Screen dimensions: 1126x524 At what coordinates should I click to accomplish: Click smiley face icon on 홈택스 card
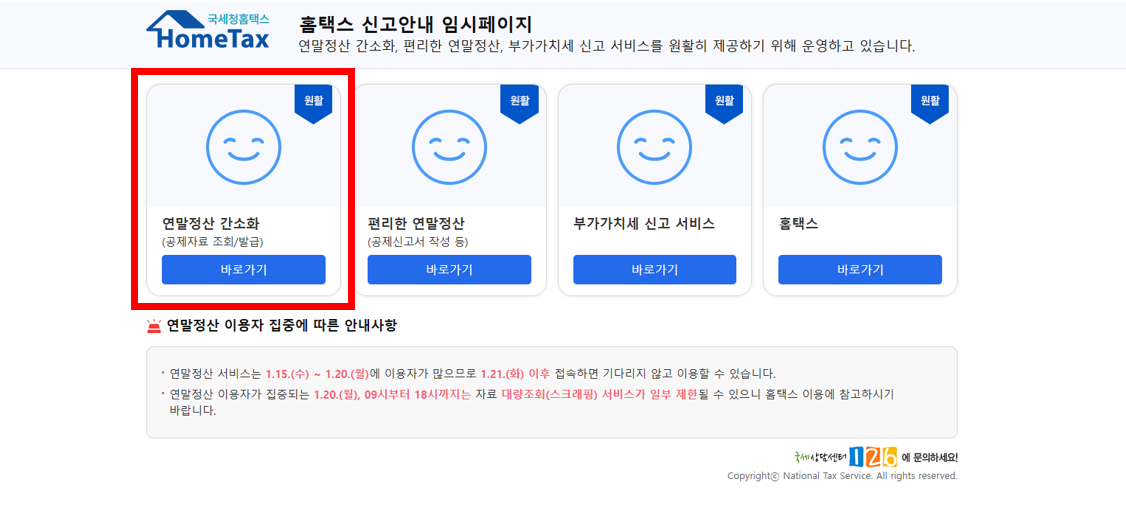pos(860,147)
